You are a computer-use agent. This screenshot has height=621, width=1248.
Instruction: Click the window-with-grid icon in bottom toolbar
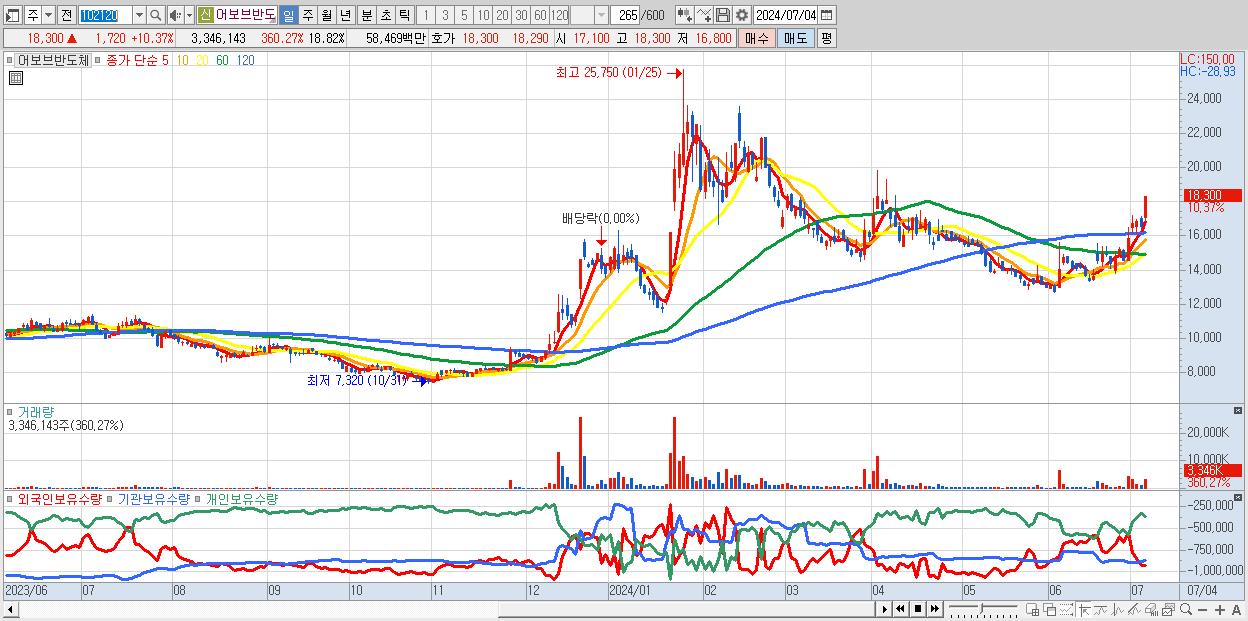coord(1033,610)
